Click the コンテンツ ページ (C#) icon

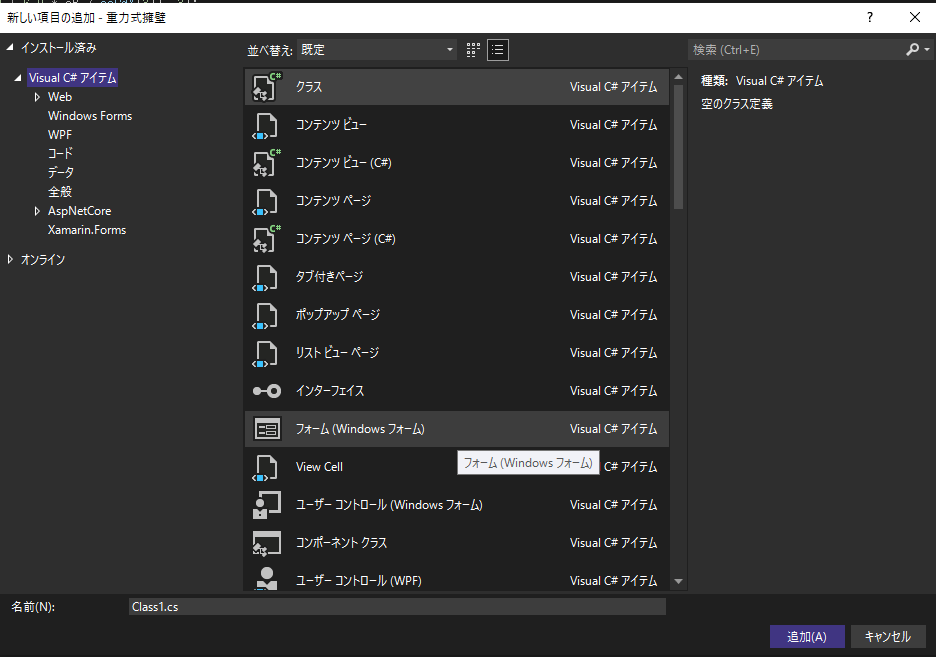click(x=267, y=239)
